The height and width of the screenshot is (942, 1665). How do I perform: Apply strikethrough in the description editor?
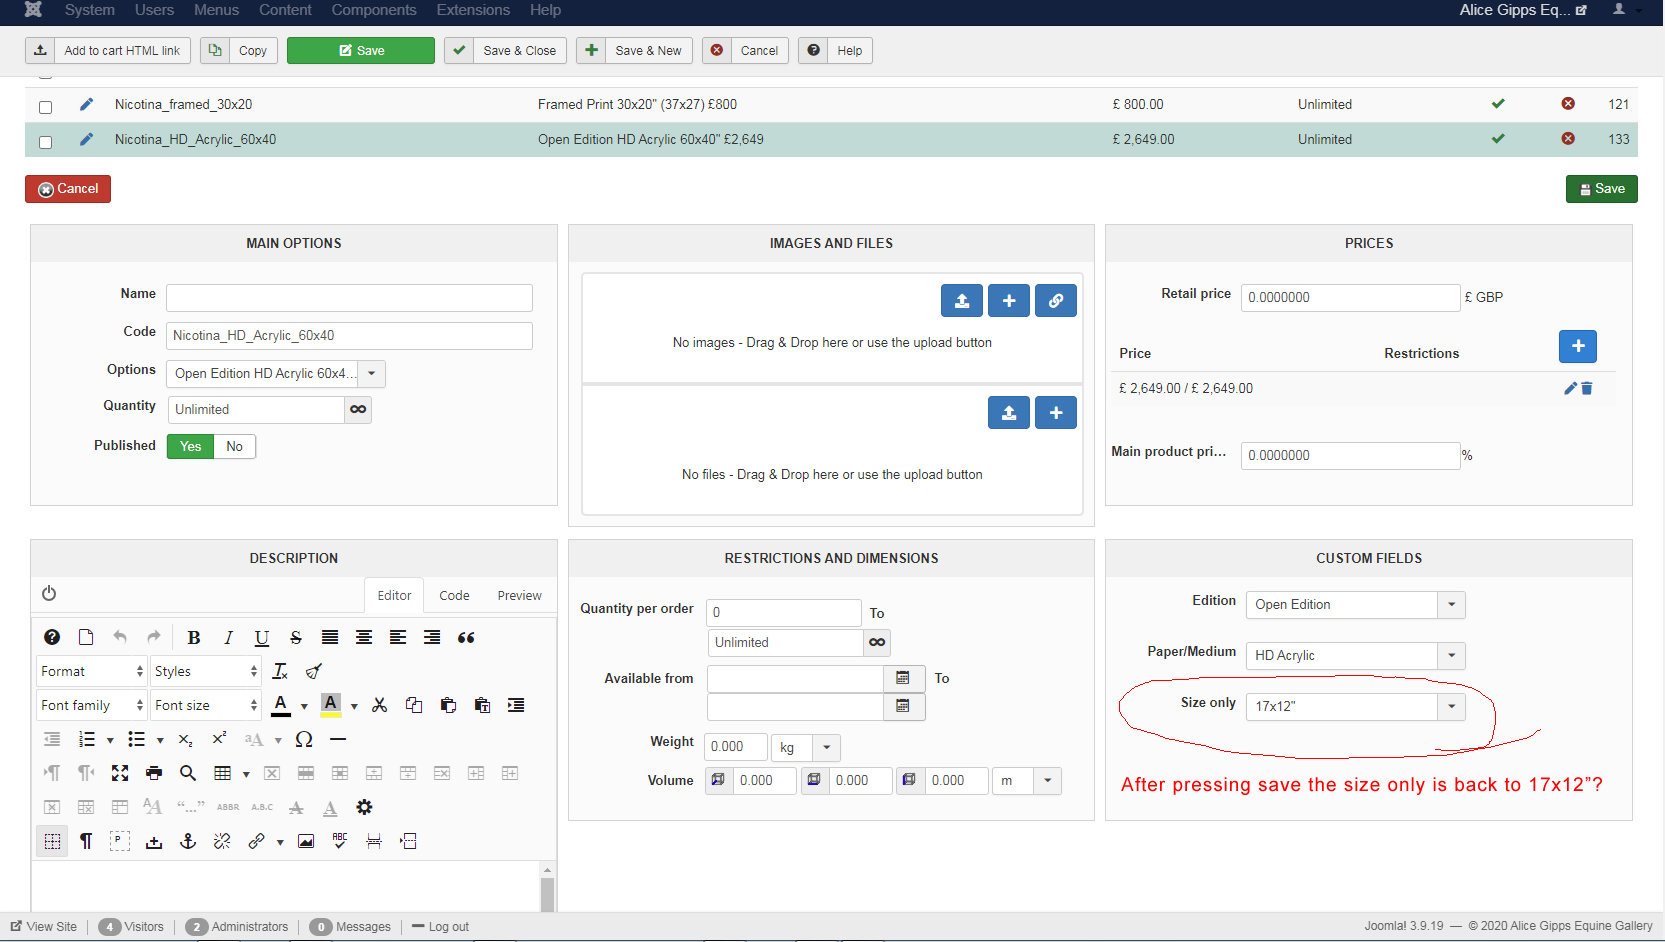pyautogui.click(x=296, y=638)
